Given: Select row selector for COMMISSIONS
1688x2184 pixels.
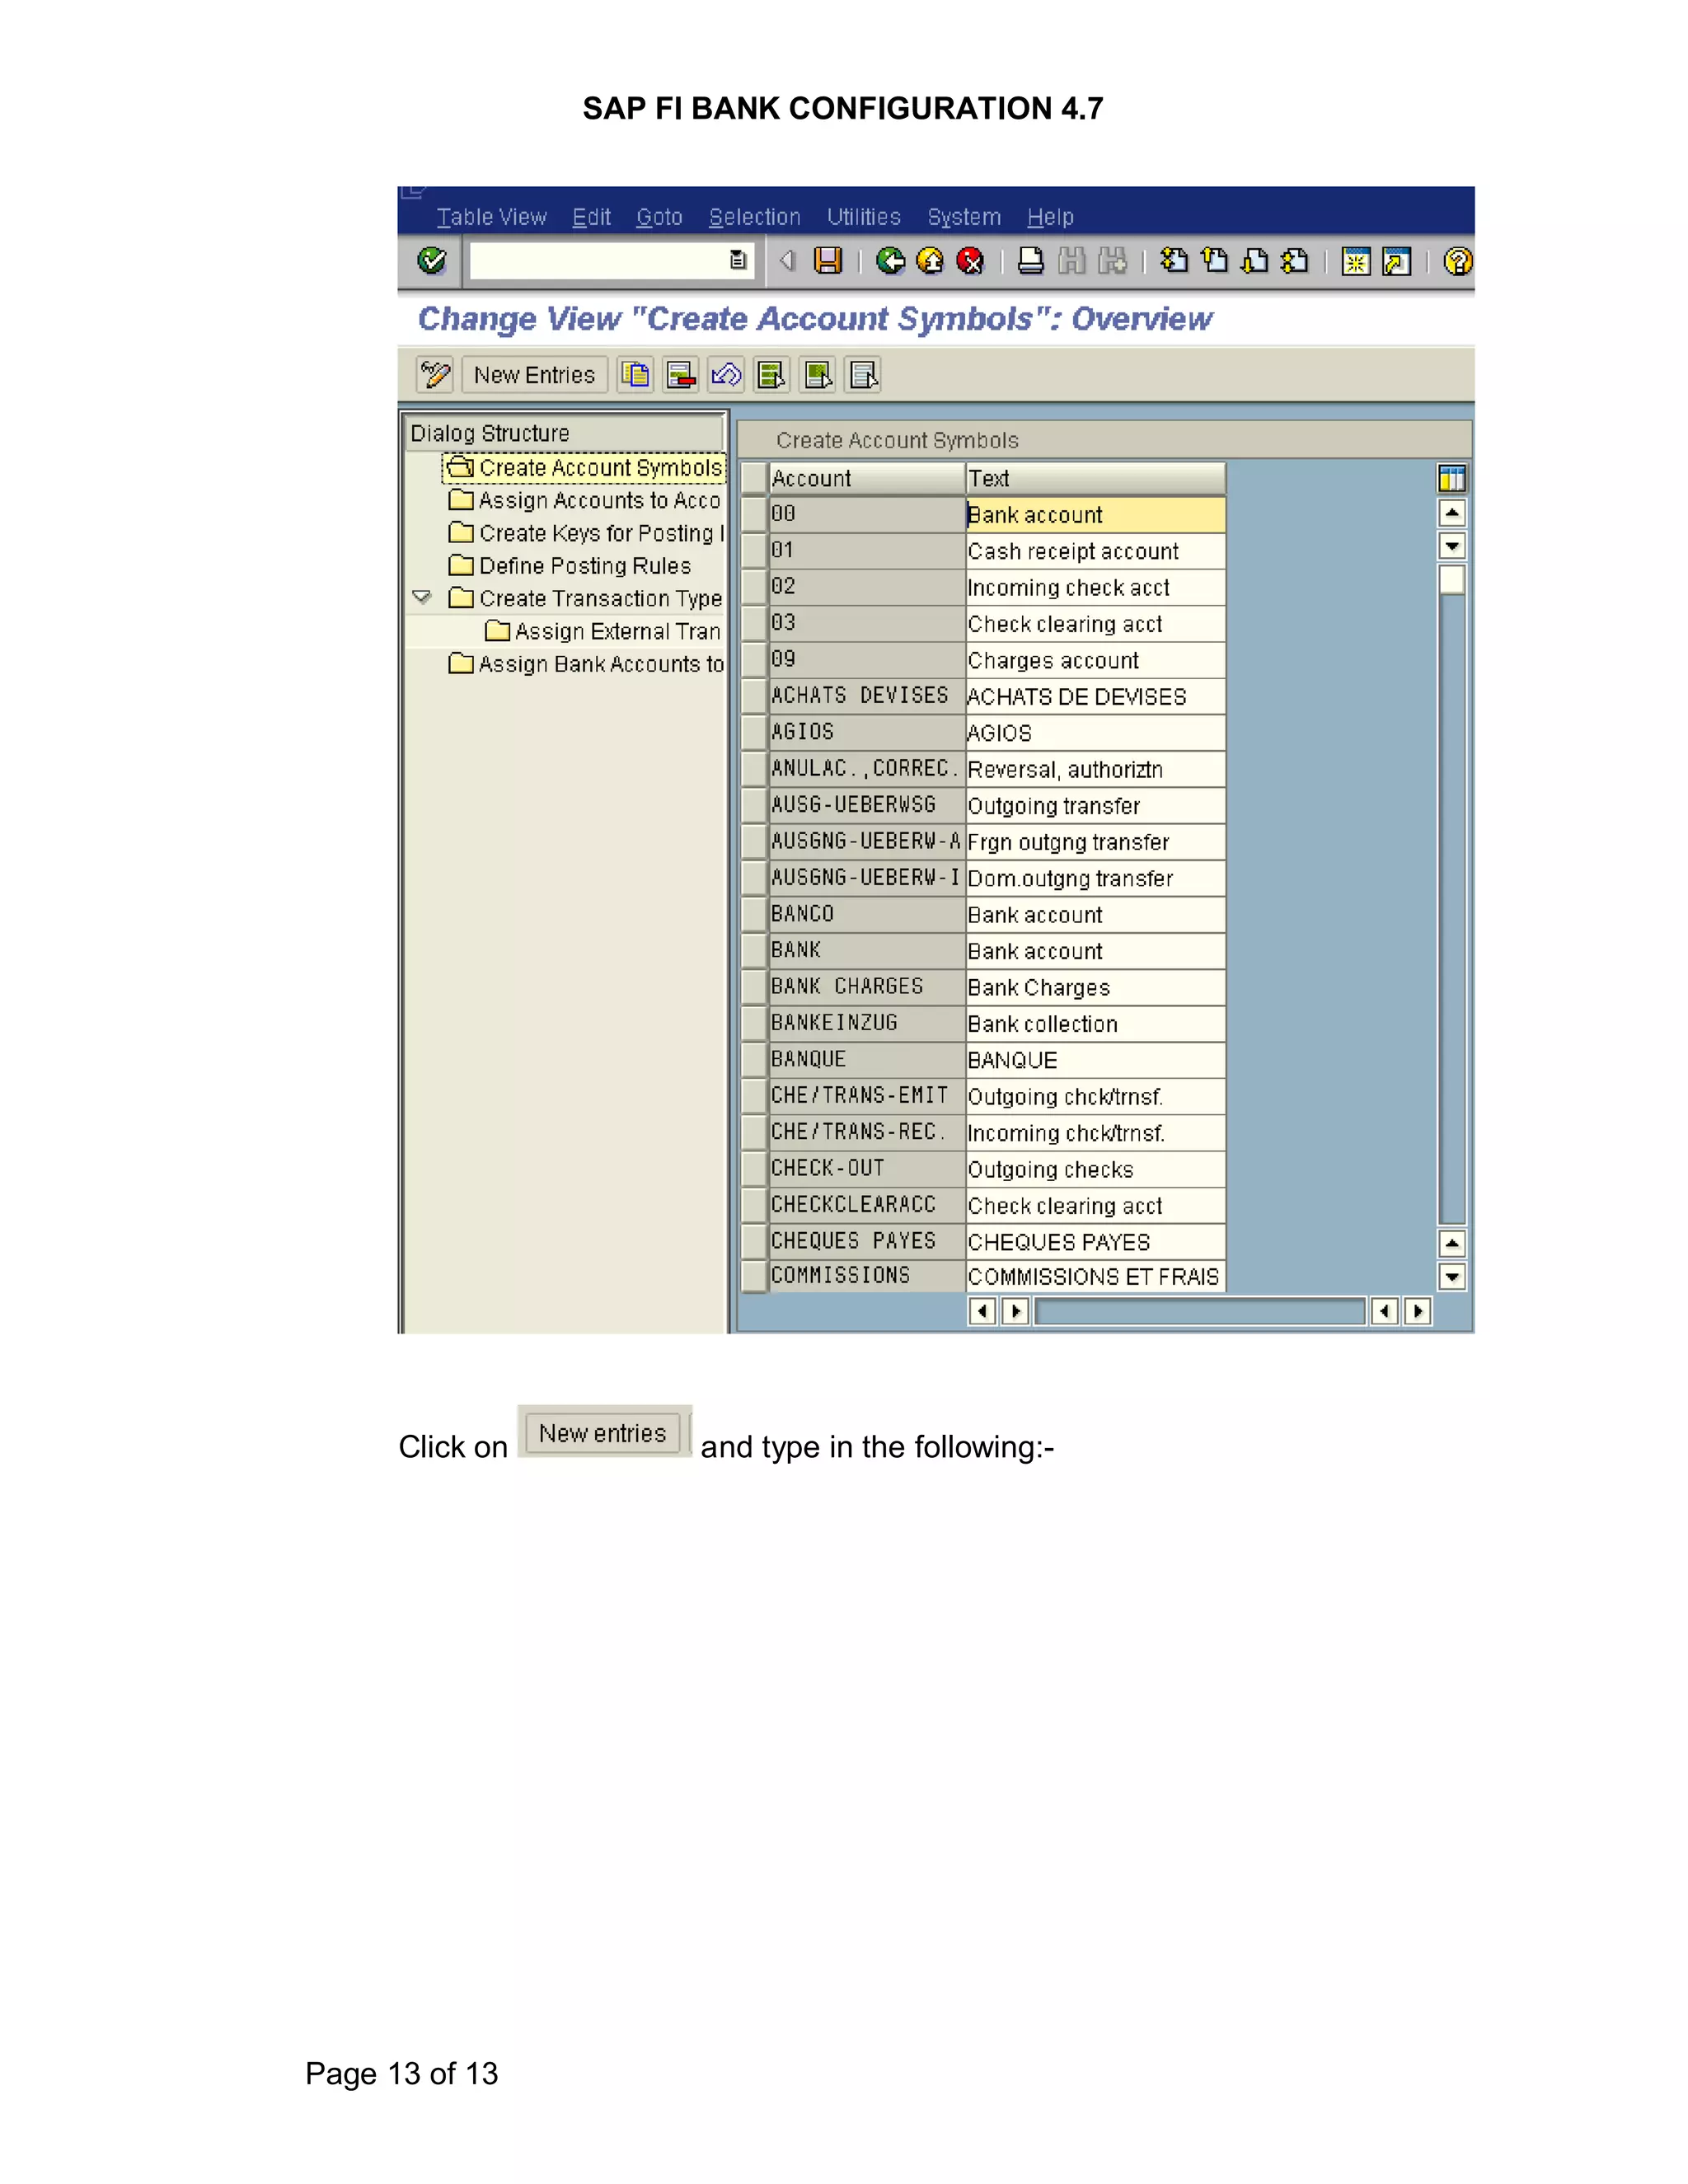Looking at the screenshot, I should (754, 1276).
